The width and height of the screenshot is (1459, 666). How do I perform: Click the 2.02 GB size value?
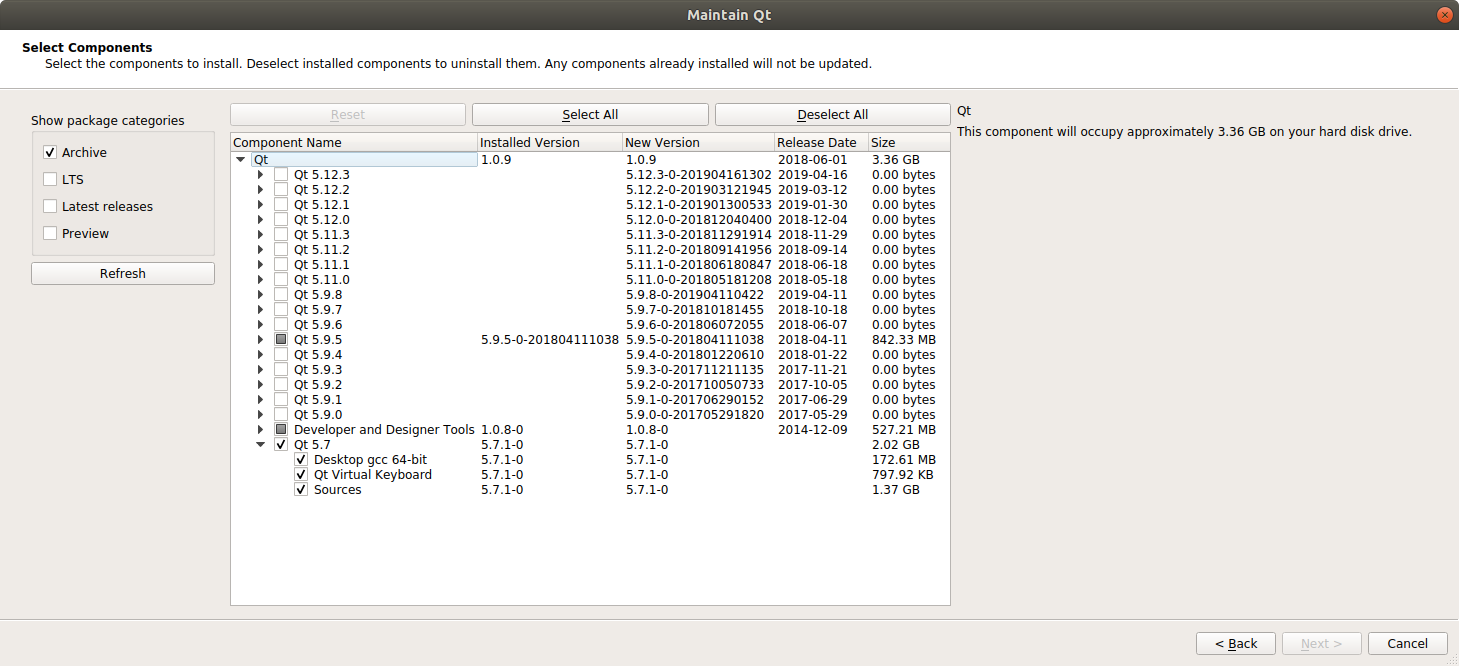[896, 445]
